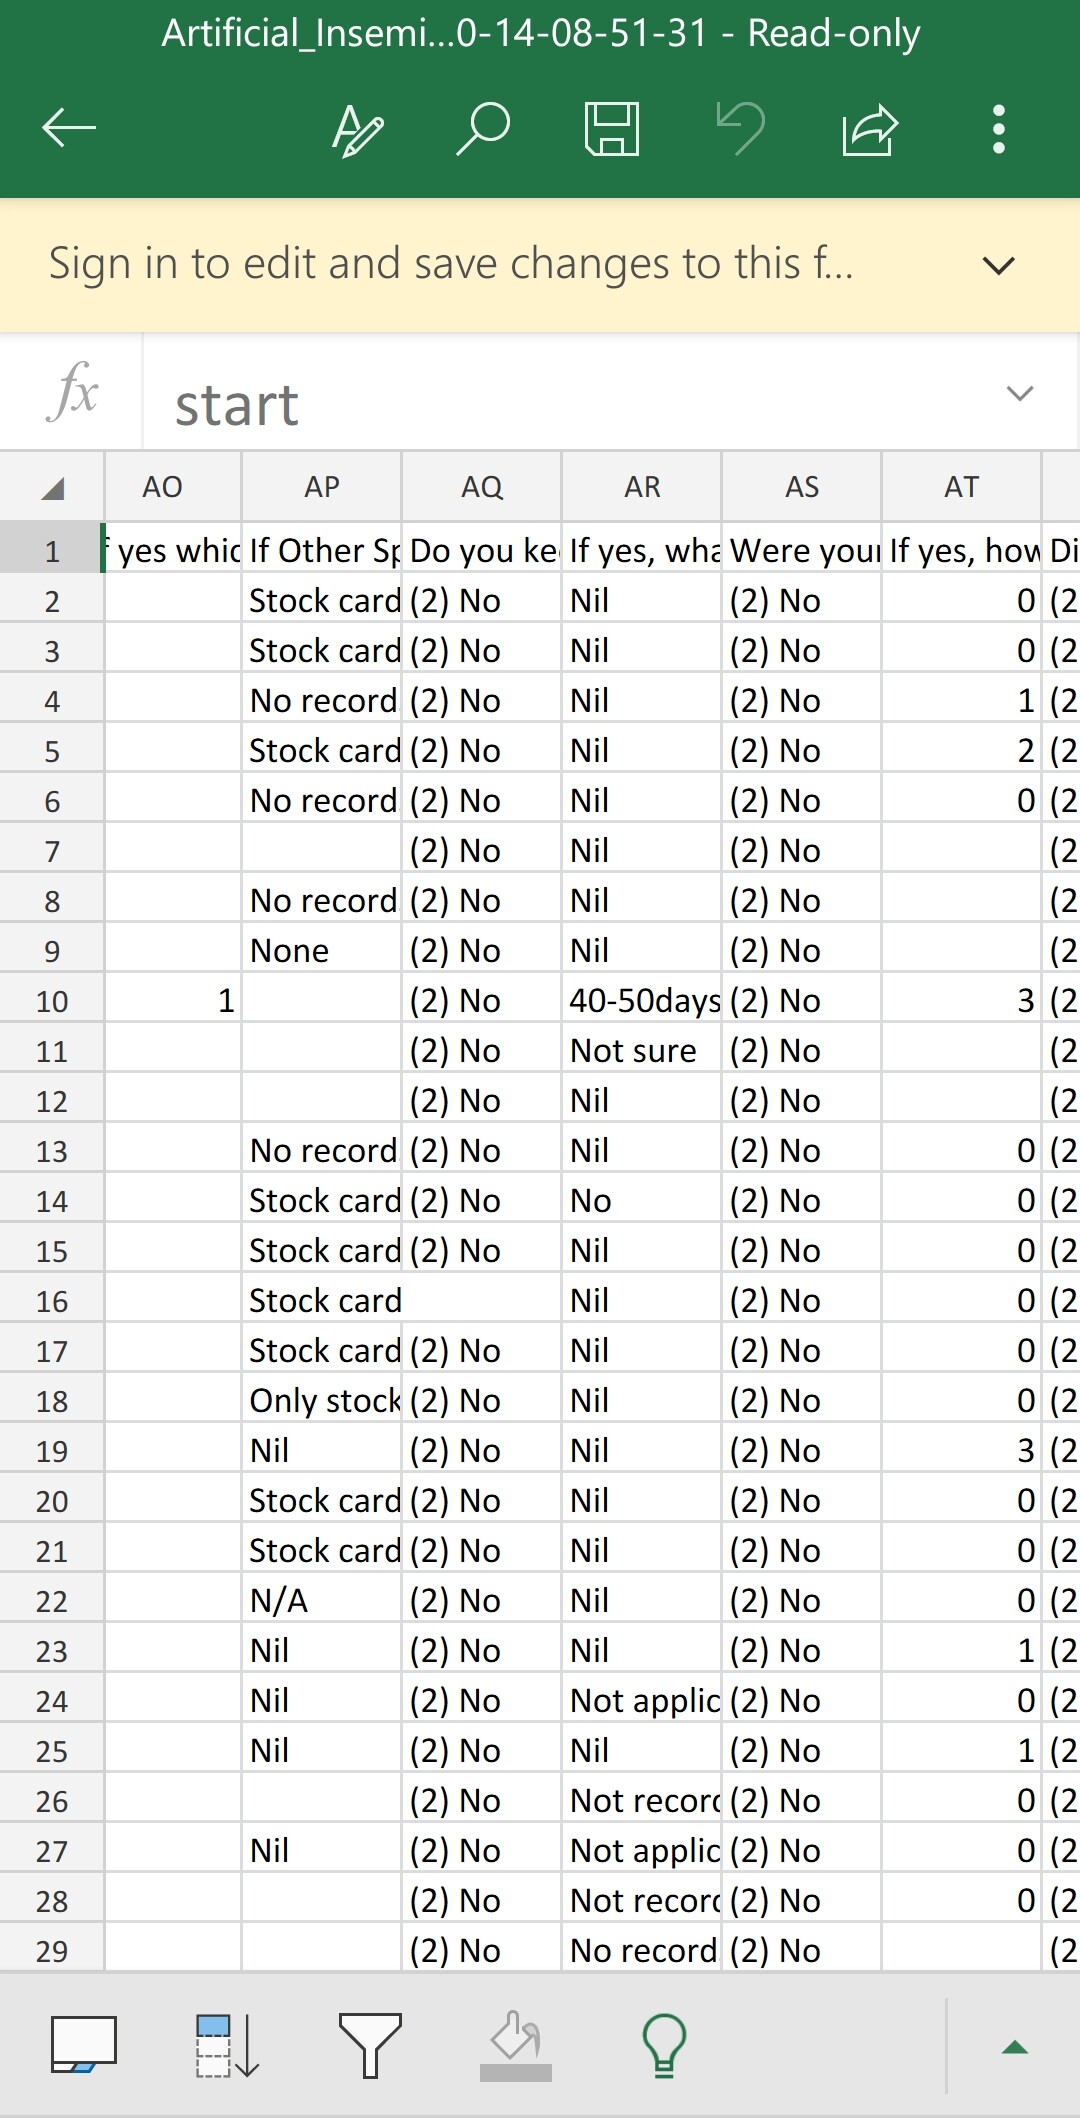Screen dimensions: 1080x2118
Task: Tap the fill color bucket icon
Action: pos(516,2046)
